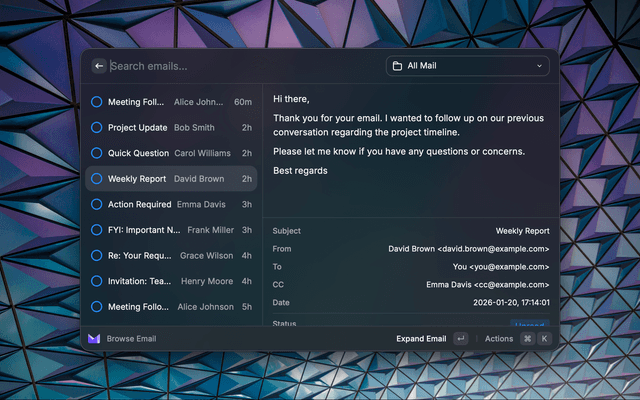This screenshot has height=400, width=640.
Task: Click the back arrow icon
Action: pyautogui.click(x=99, y=66)
